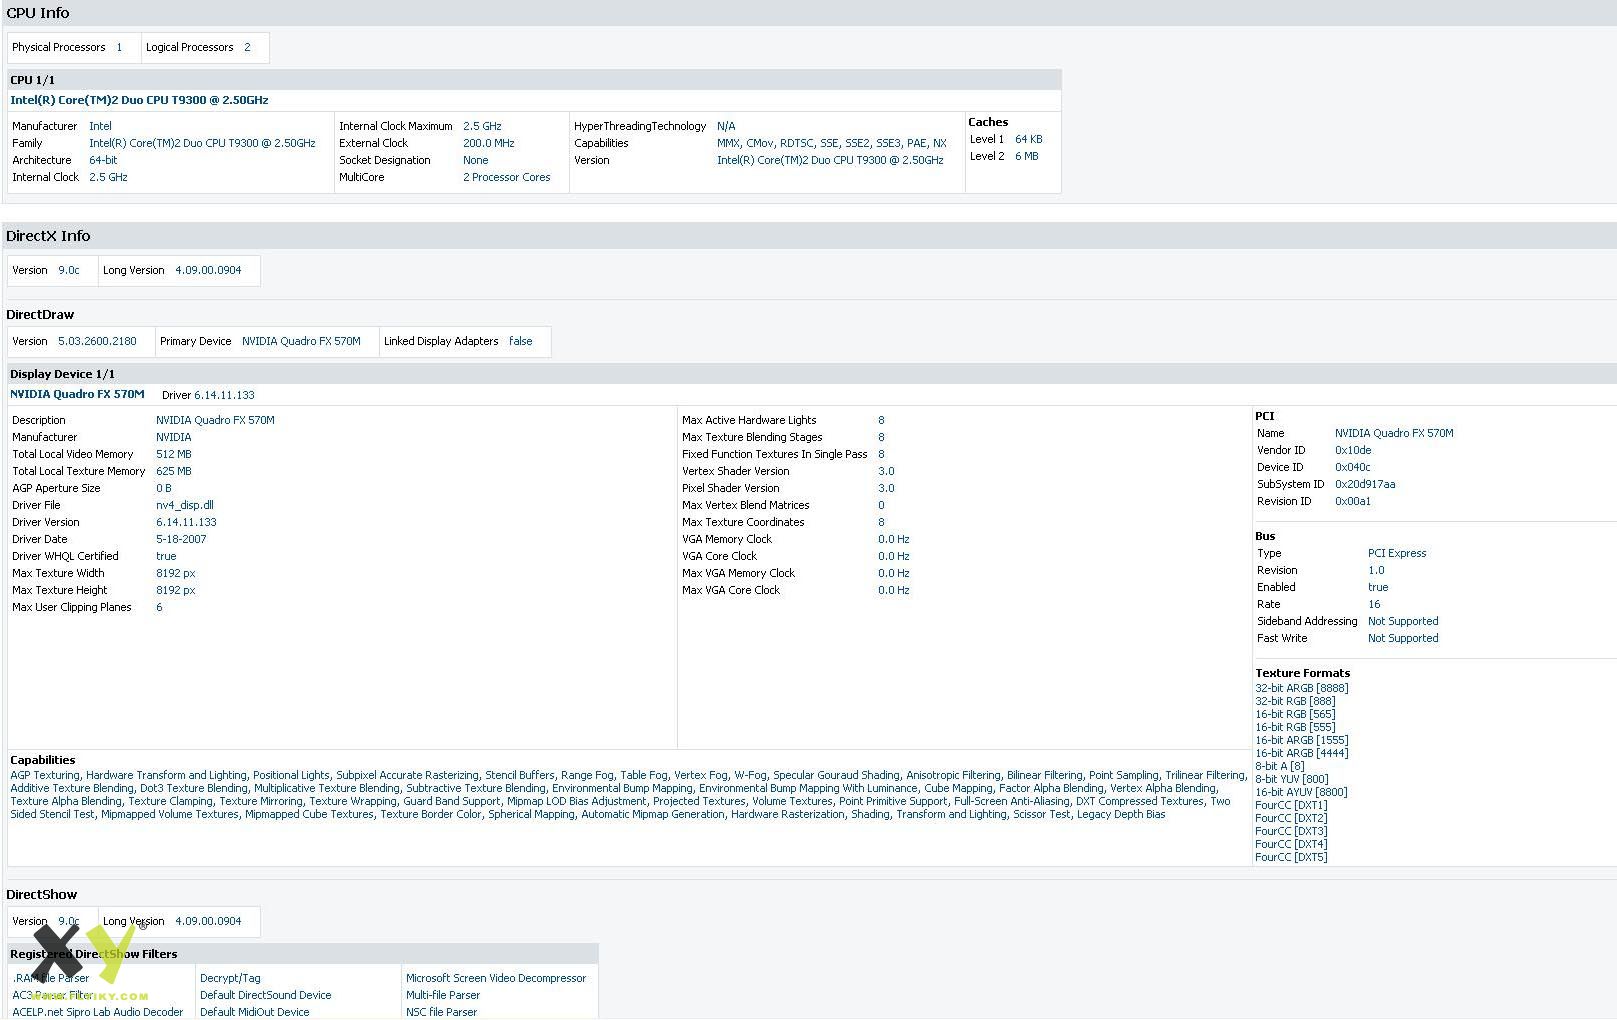
Task: Click the "Display Device 1/1" header bar
Action: (x=811, y=374)
